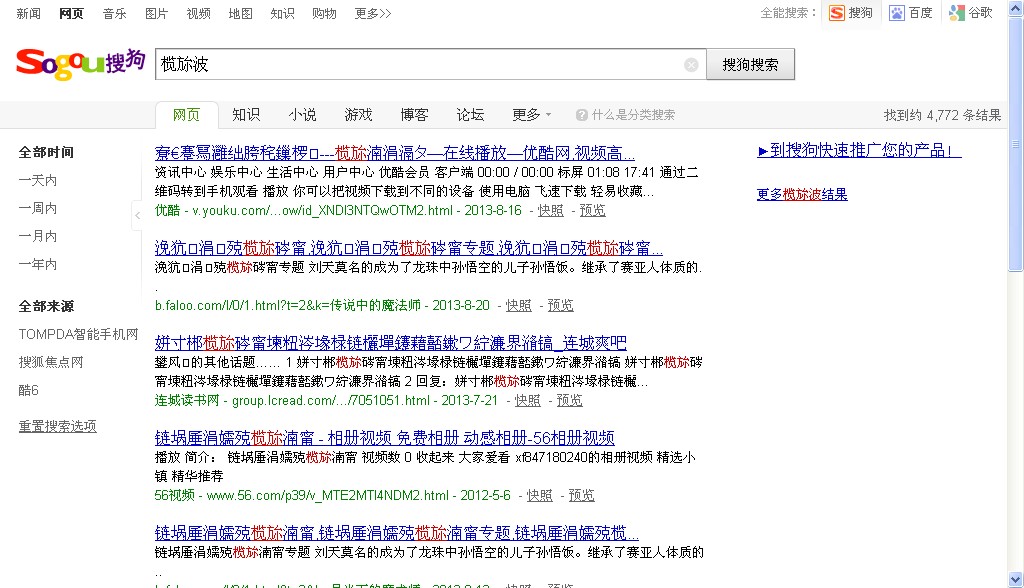Image resolution: width=1024 pixels, height=588 pixels.
Task: Open 快照 for the 连城读书网 result
Action: [x=528, y=400]
